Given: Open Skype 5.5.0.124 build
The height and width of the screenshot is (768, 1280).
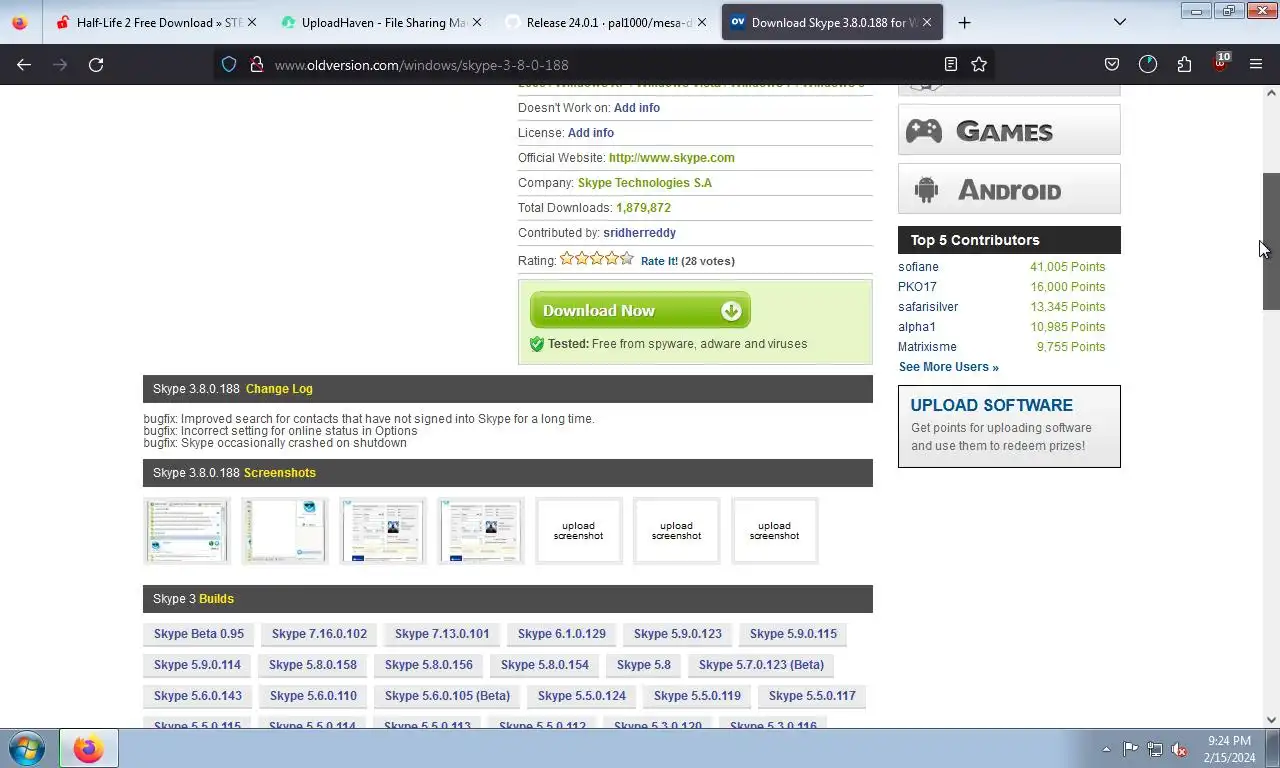Looking at the screenshot, I should pyautogui.click(x=582, y=696).
